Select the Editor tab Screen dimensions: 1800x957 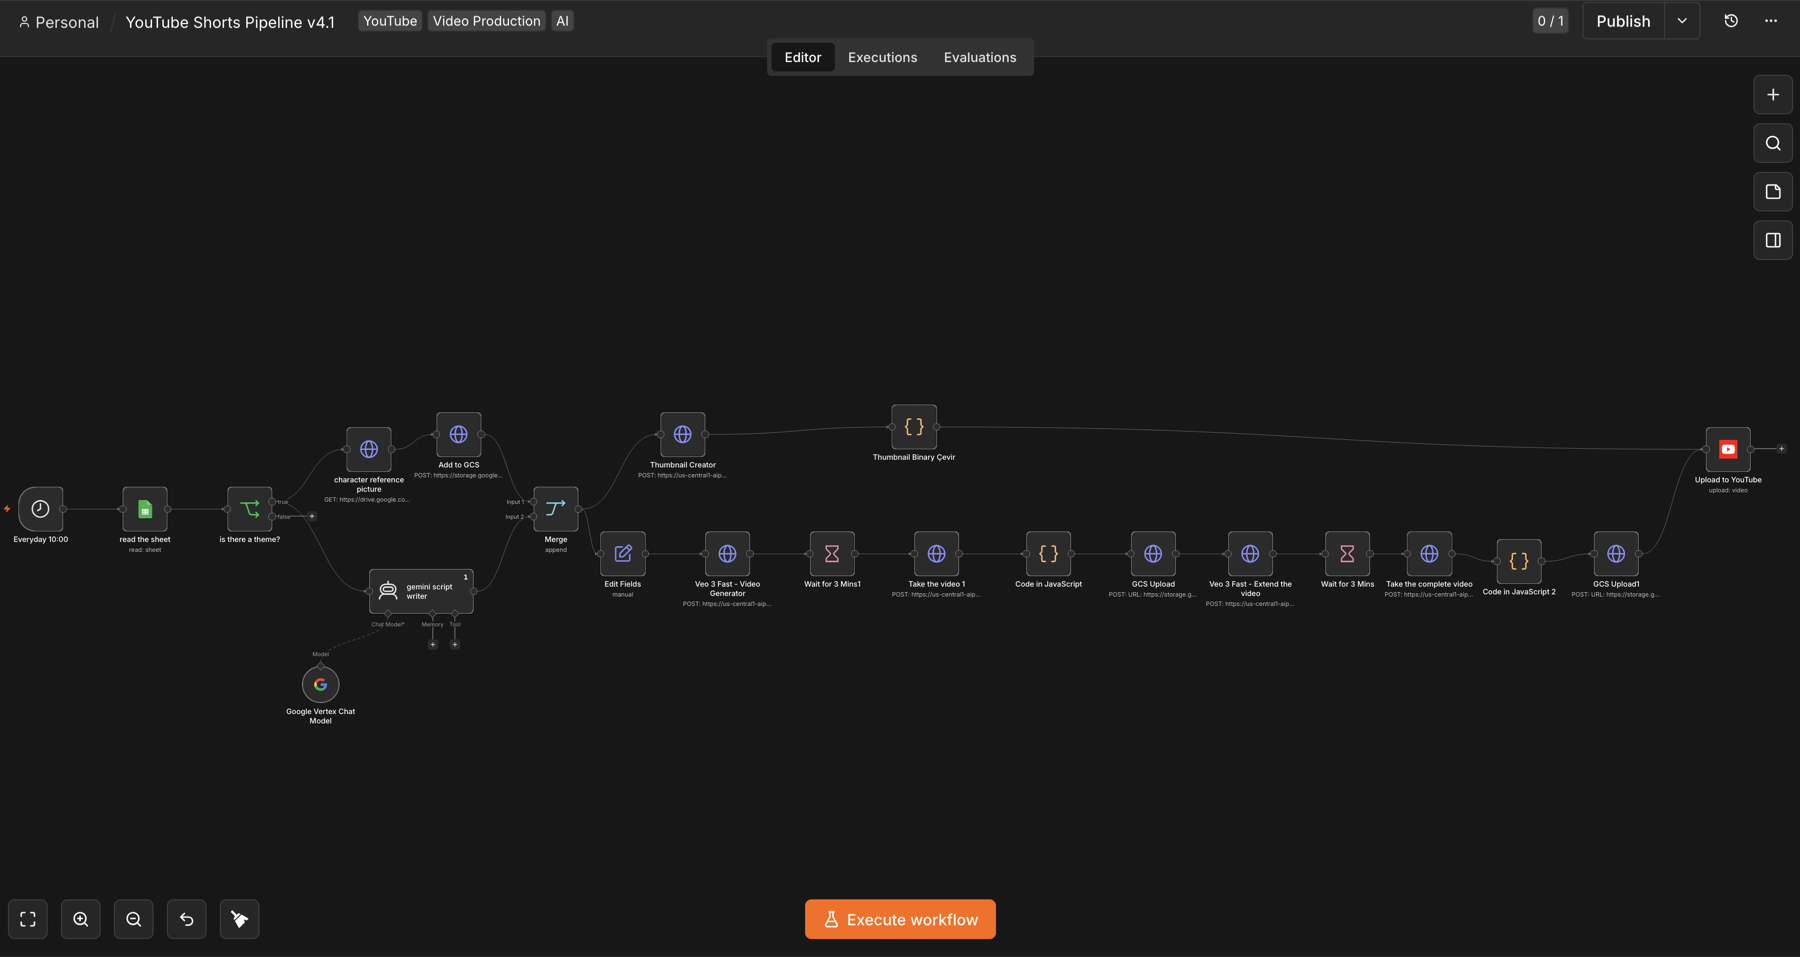(803, 57)
